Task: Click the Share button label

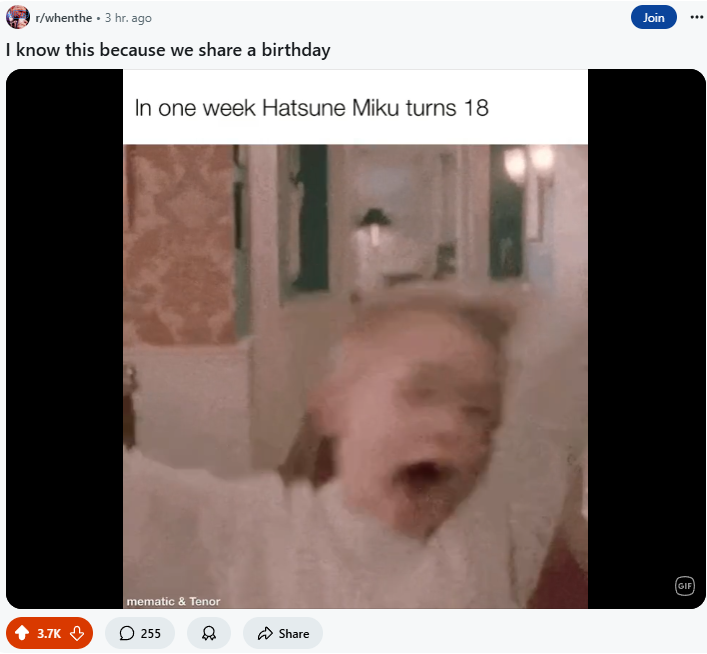Action: pyautogui.click(x=294, y=633)
